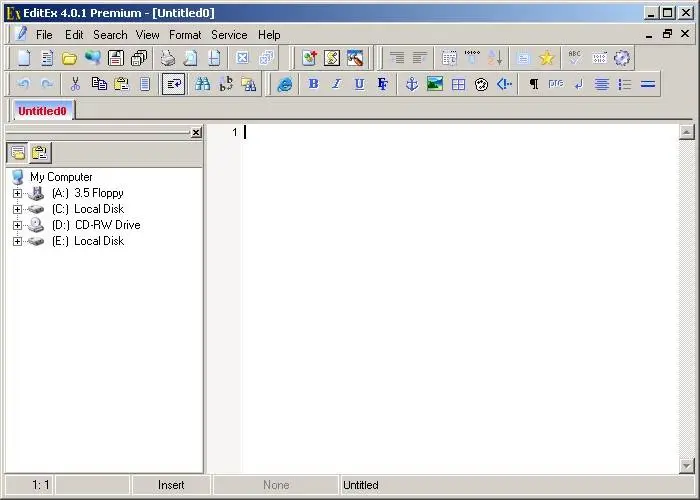Open the View menu

[x=148, y=35]
